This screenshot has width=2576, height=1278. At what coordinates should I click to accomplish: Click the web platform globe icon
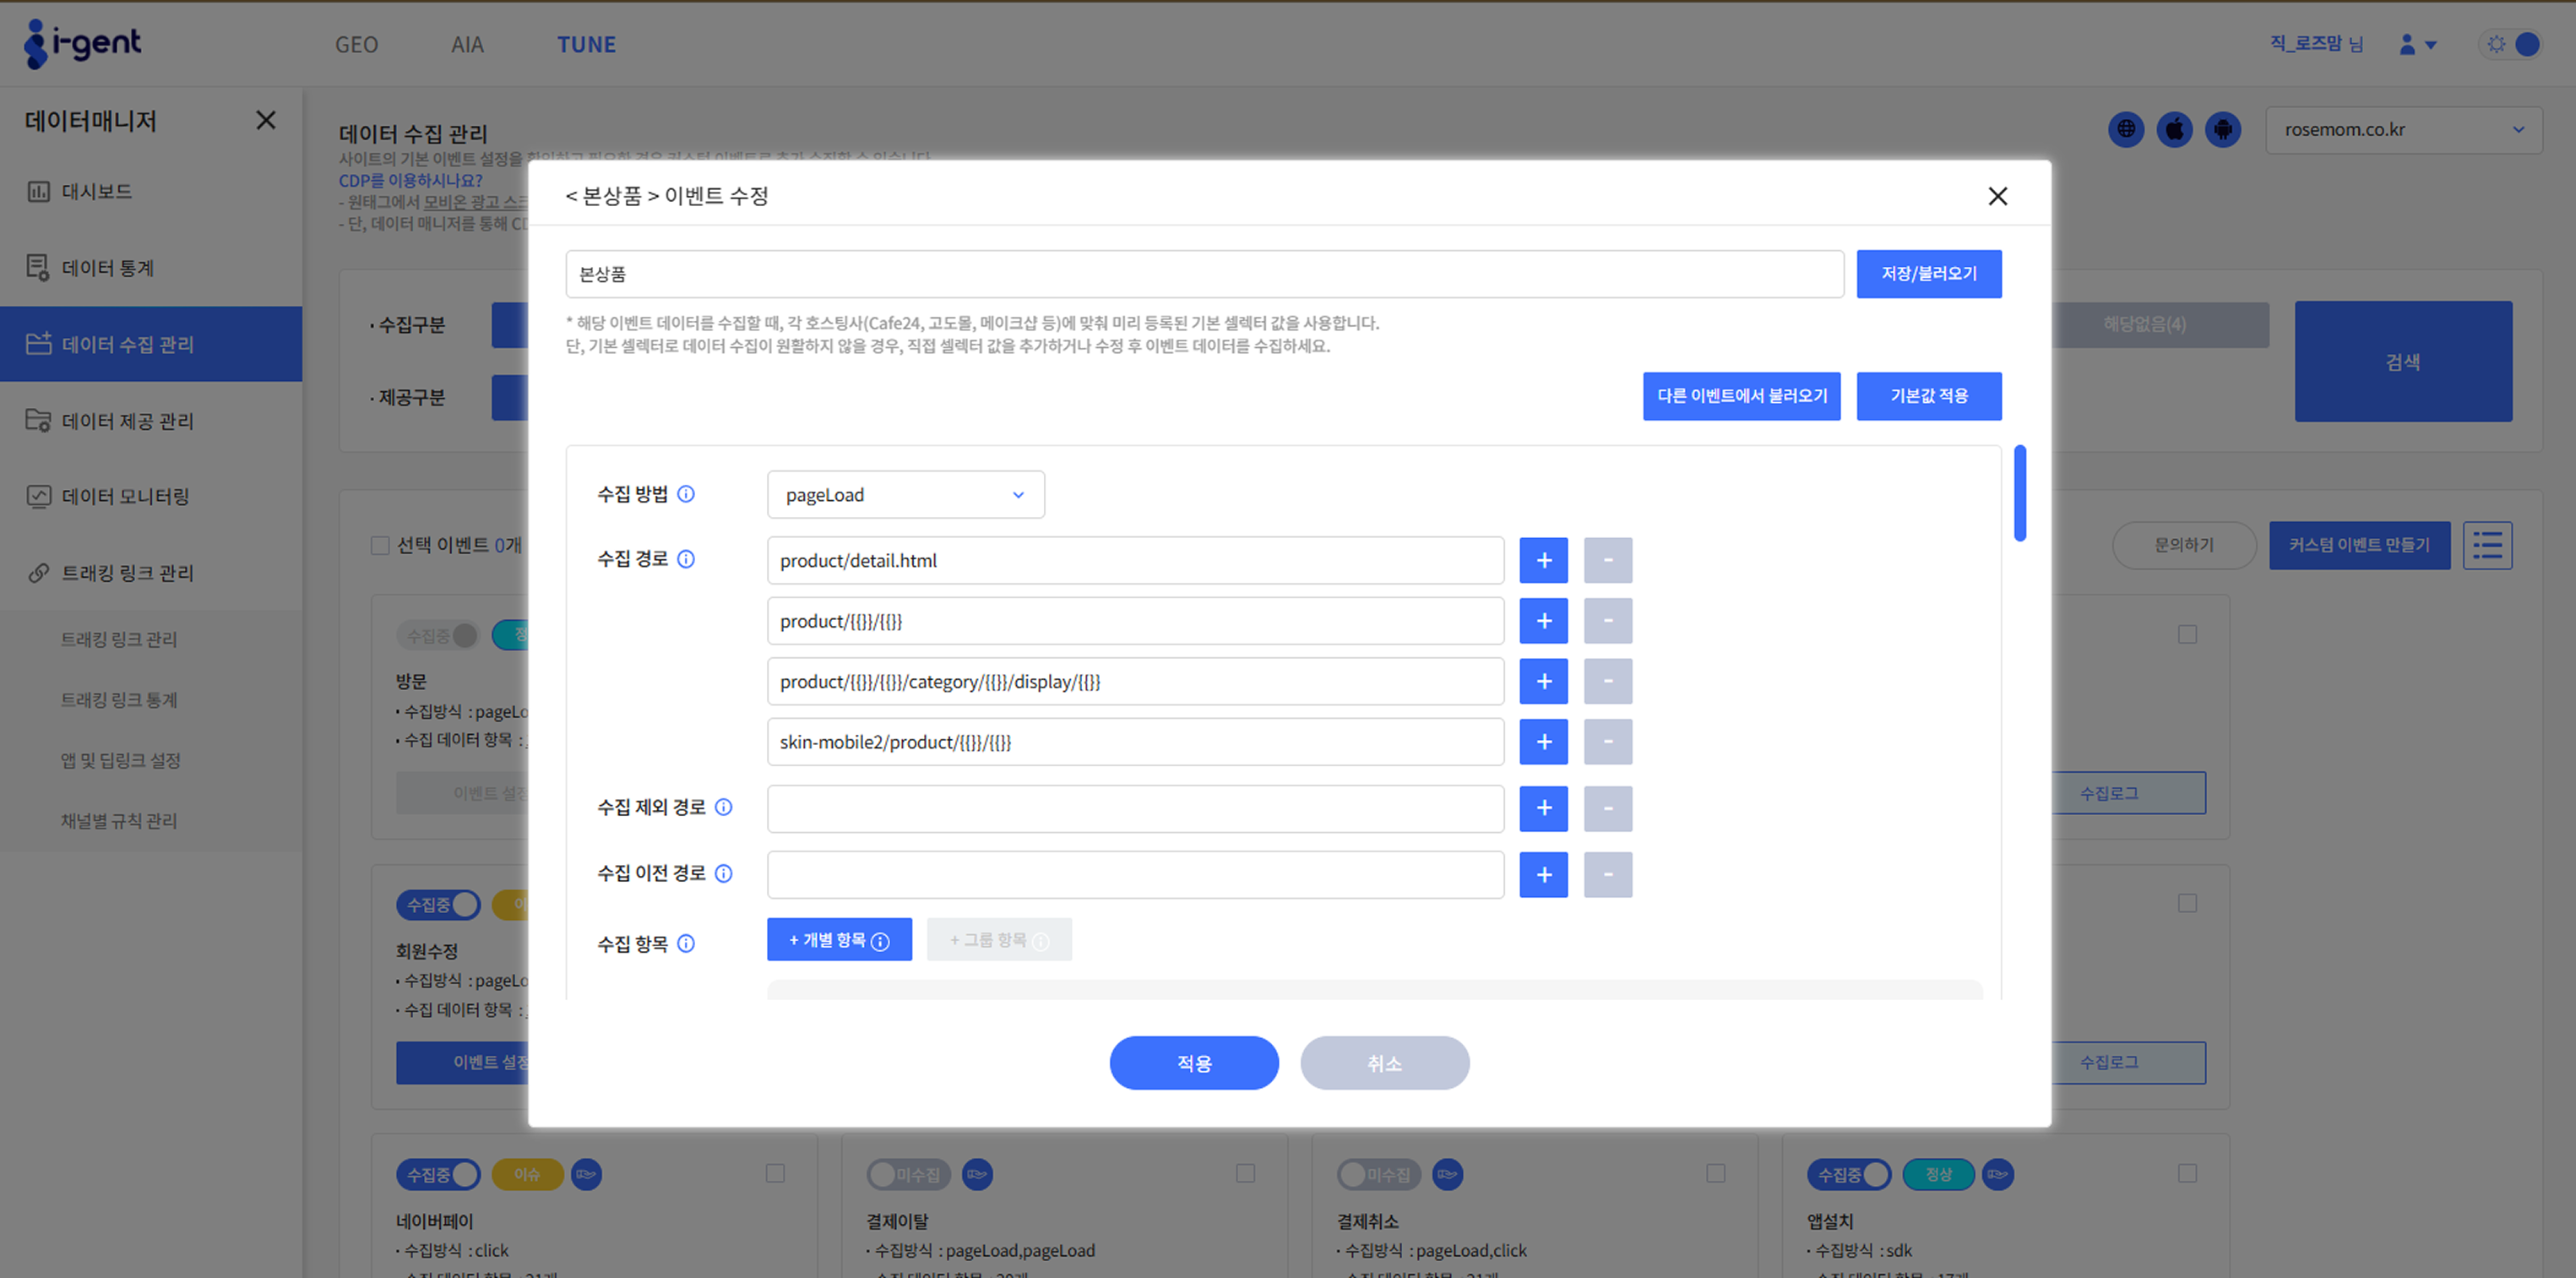pyautogui.click(x=2126, y=129)
